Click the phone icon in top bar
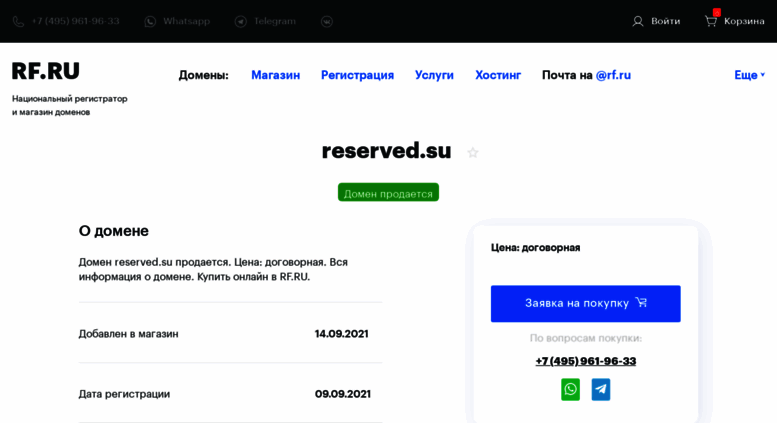The width and height of the screenshot is (777, 423). point(18,22)
